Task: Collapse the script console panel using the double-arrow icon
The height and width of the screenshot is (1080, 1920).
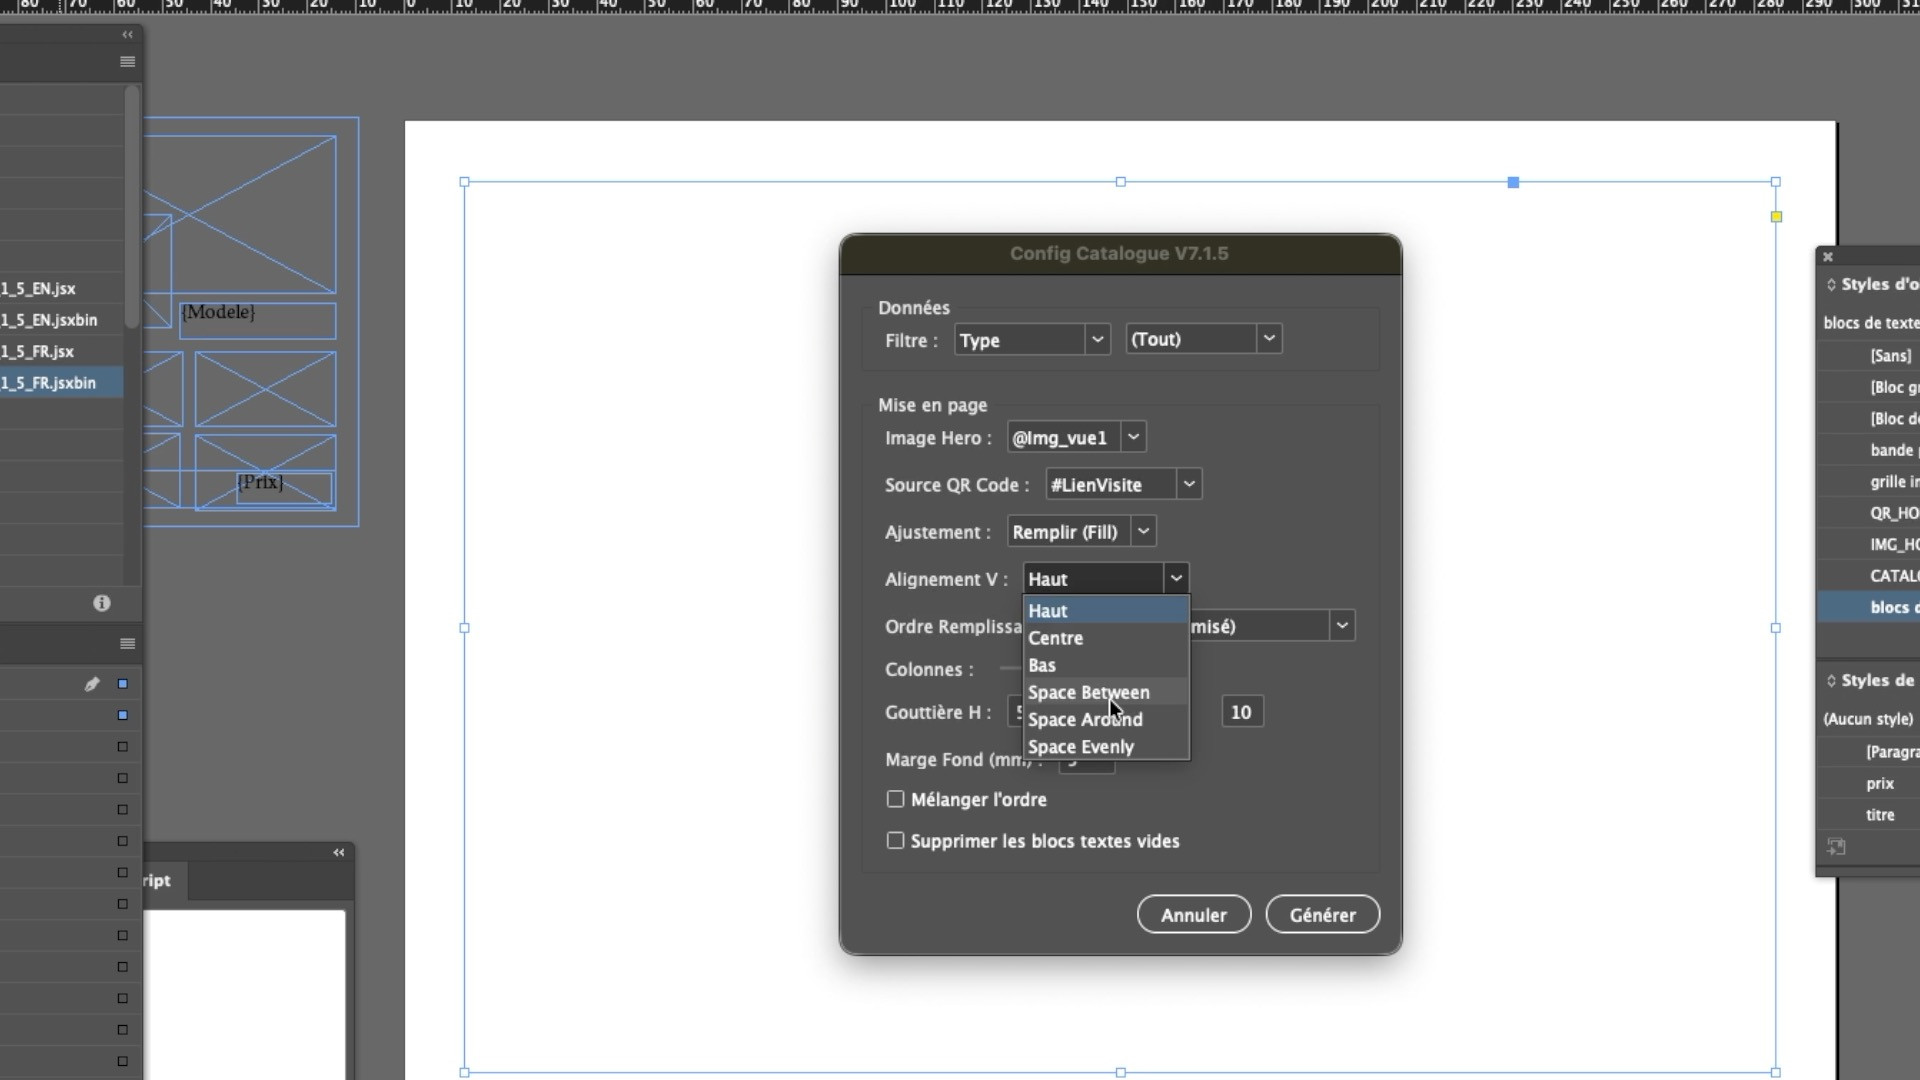Action: point(338,853)
